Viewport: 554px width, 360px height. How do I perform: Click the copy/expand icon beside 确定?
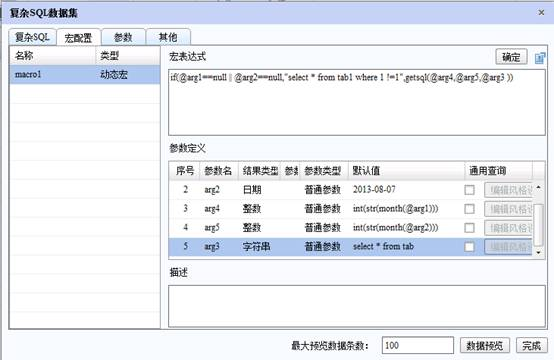click(x=540, y=58)
